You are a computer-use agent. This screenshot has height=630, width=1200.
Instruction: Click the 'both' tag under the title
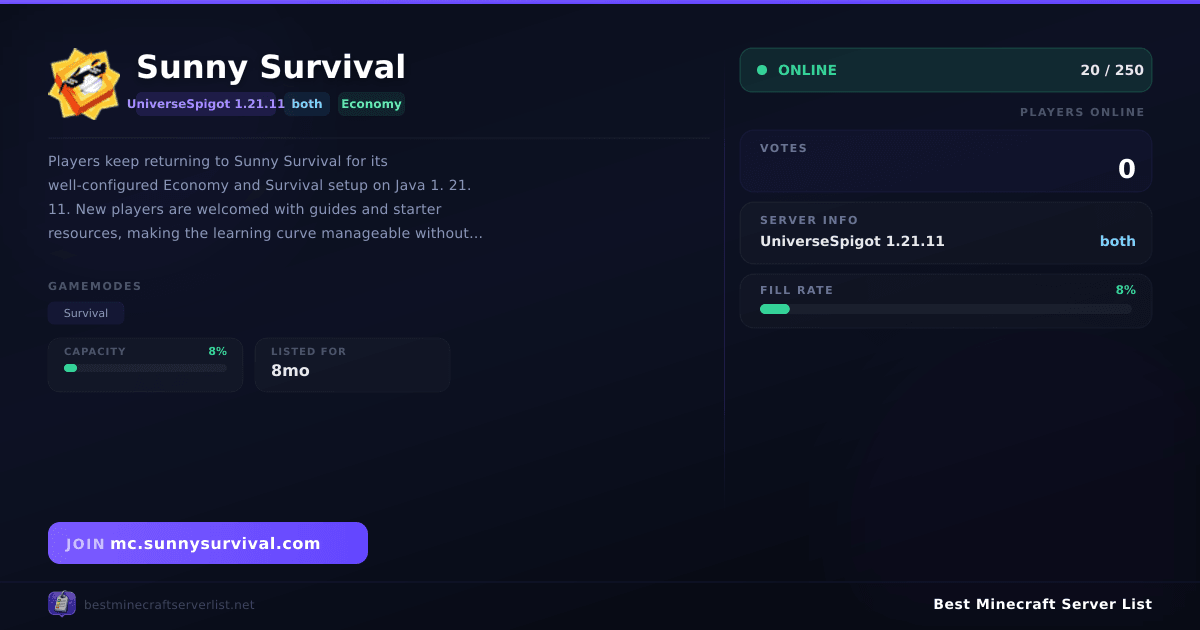pyautogui.click(x=307, y=104)
